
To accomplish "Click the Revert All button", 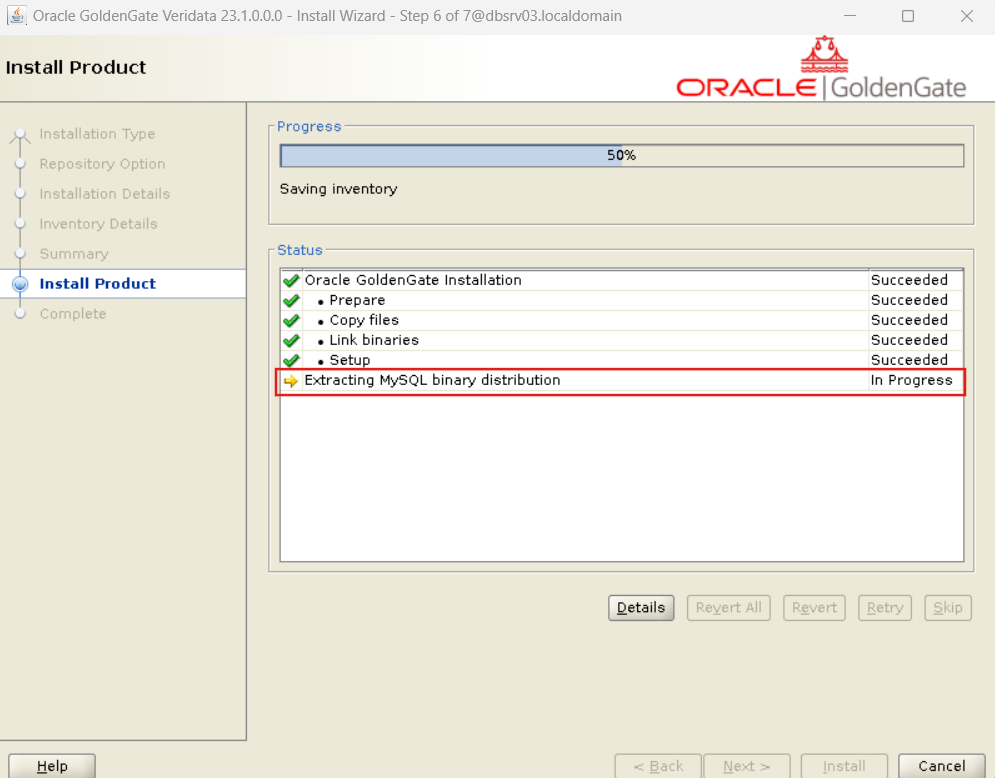I will point(728,608).
